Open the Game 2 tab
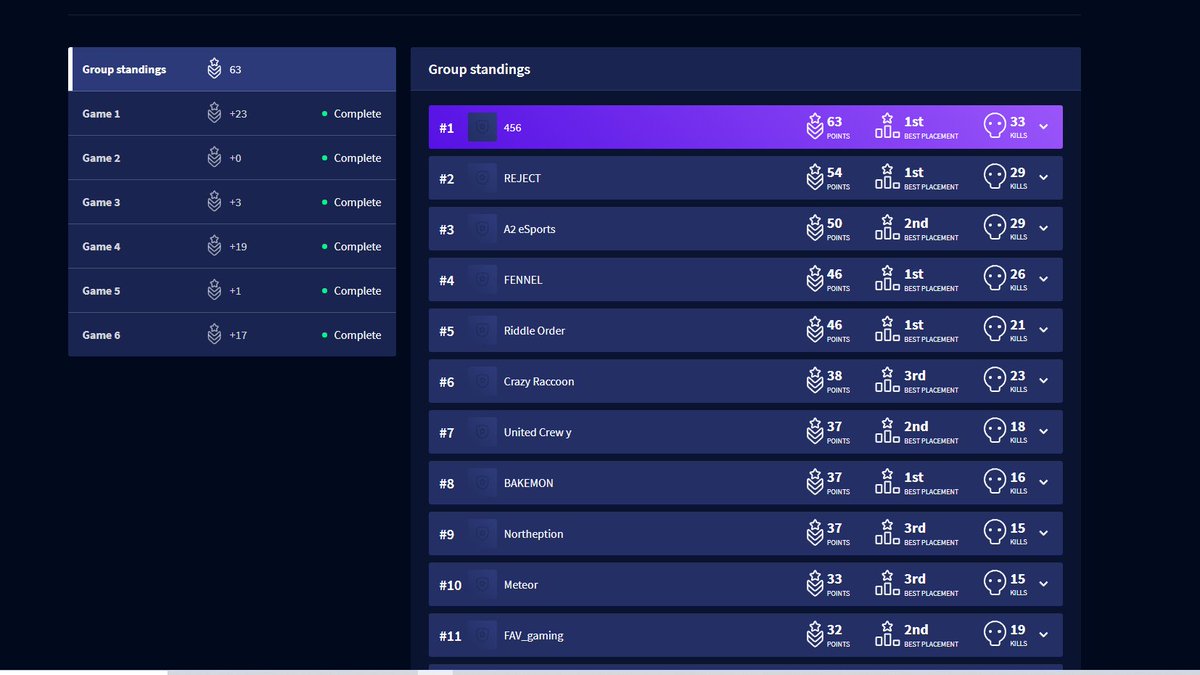This screenshot has width=1200, height=675. pos(232,158)
